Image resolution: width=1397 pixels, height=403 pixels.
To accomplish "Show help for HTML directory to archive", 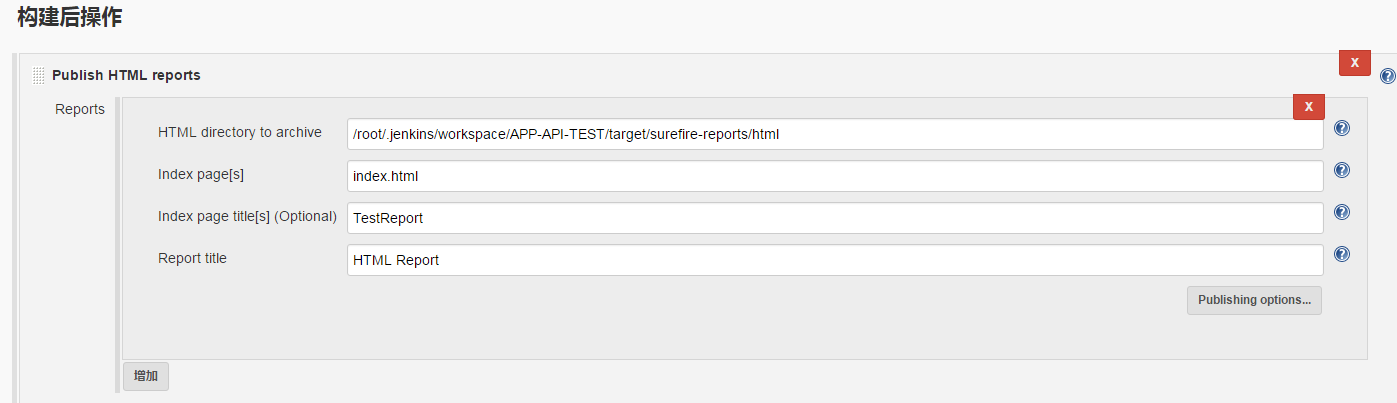I will coord(1342,128).
